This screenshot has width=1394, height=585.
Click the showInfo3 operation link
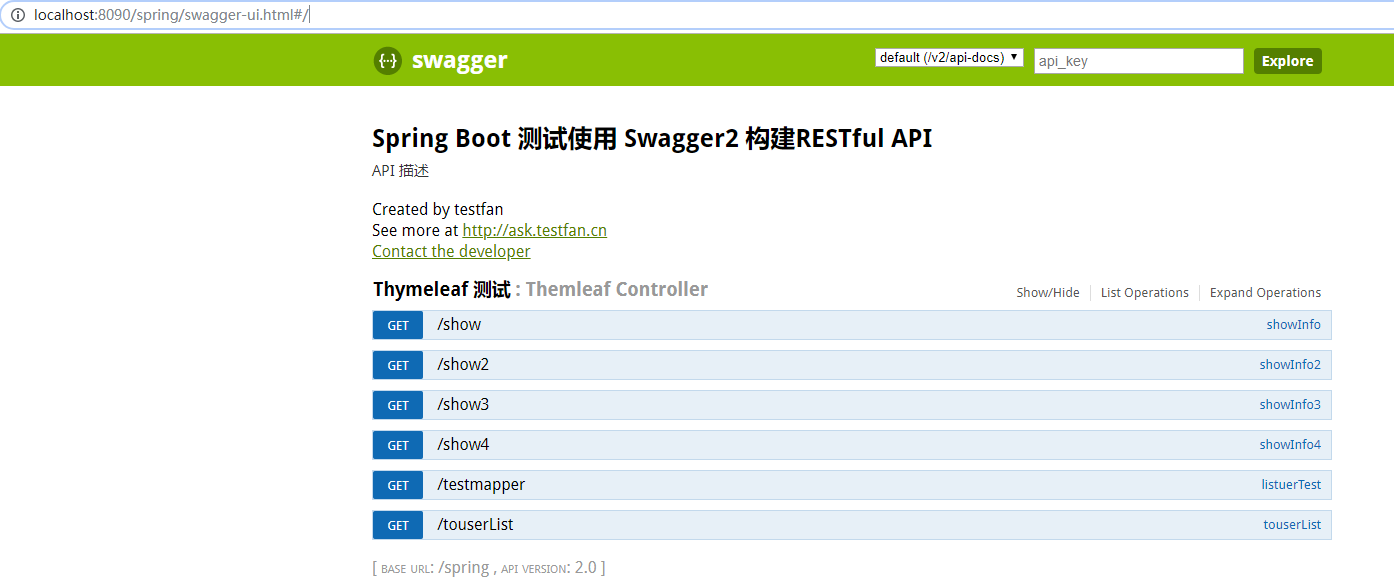[x=1290, y=405]
